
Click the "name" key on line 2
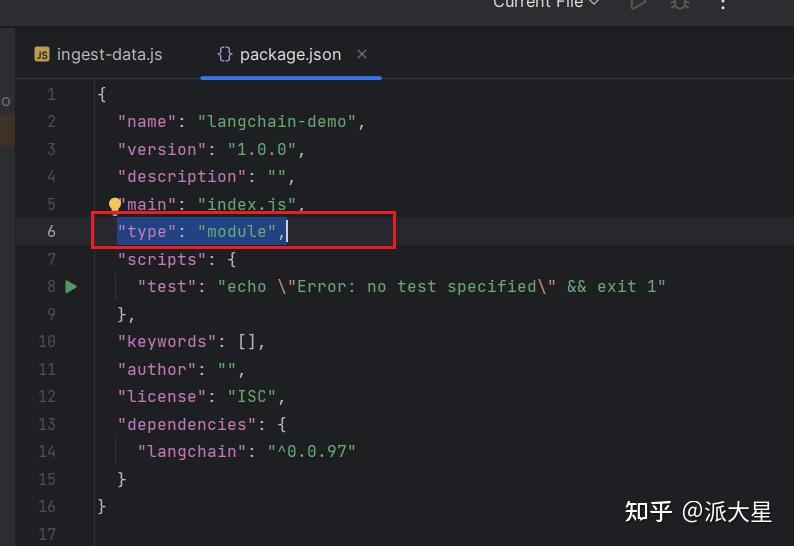(147, 122)
